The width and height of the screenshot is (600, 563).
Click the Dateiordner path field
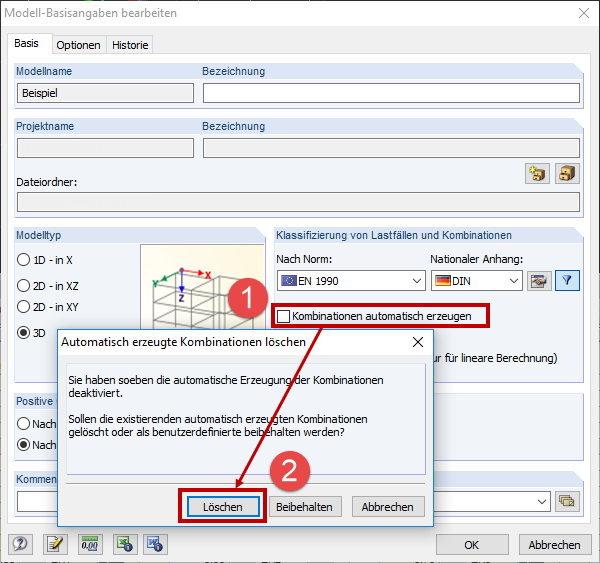[298, 202]
